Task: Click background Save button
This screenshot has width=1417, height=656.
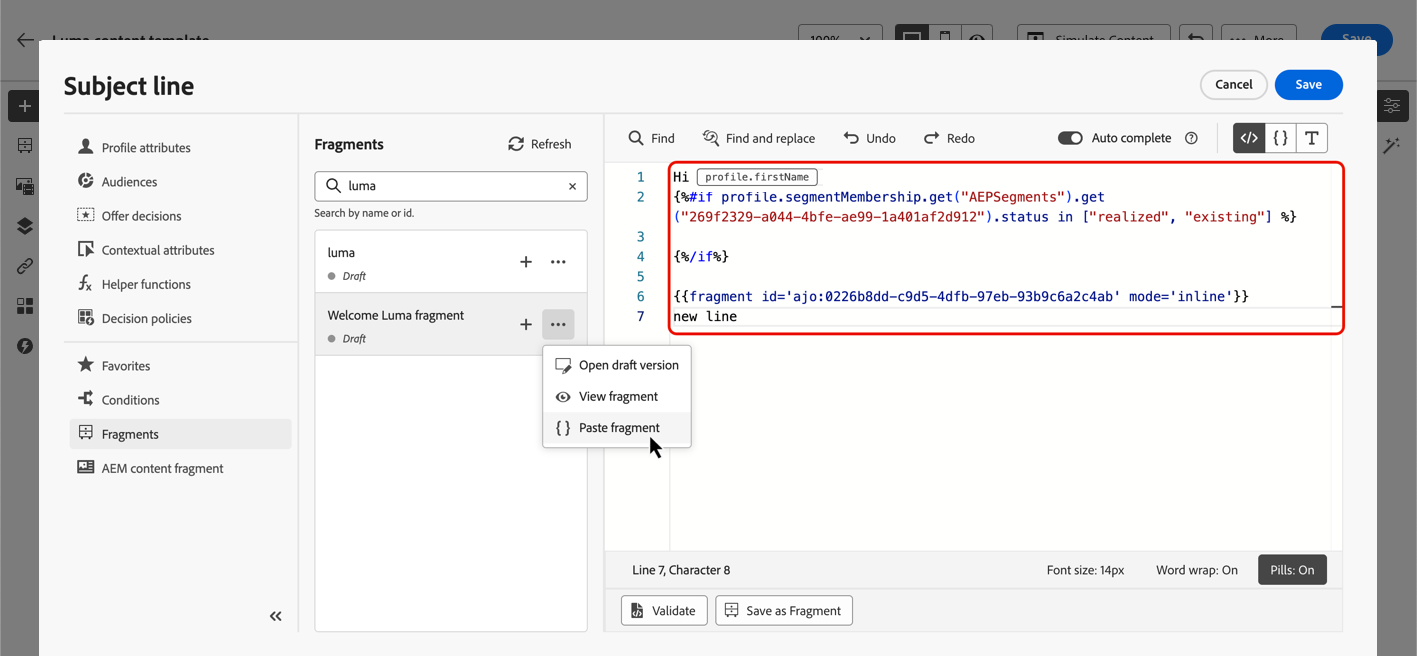Action: point(1357,38)
